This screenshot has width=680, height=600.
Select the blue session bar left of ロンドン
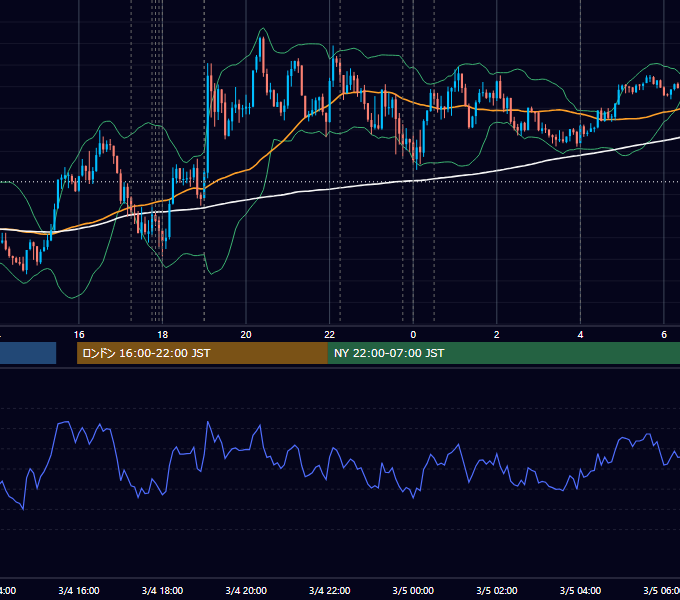(x=28, y=353)
